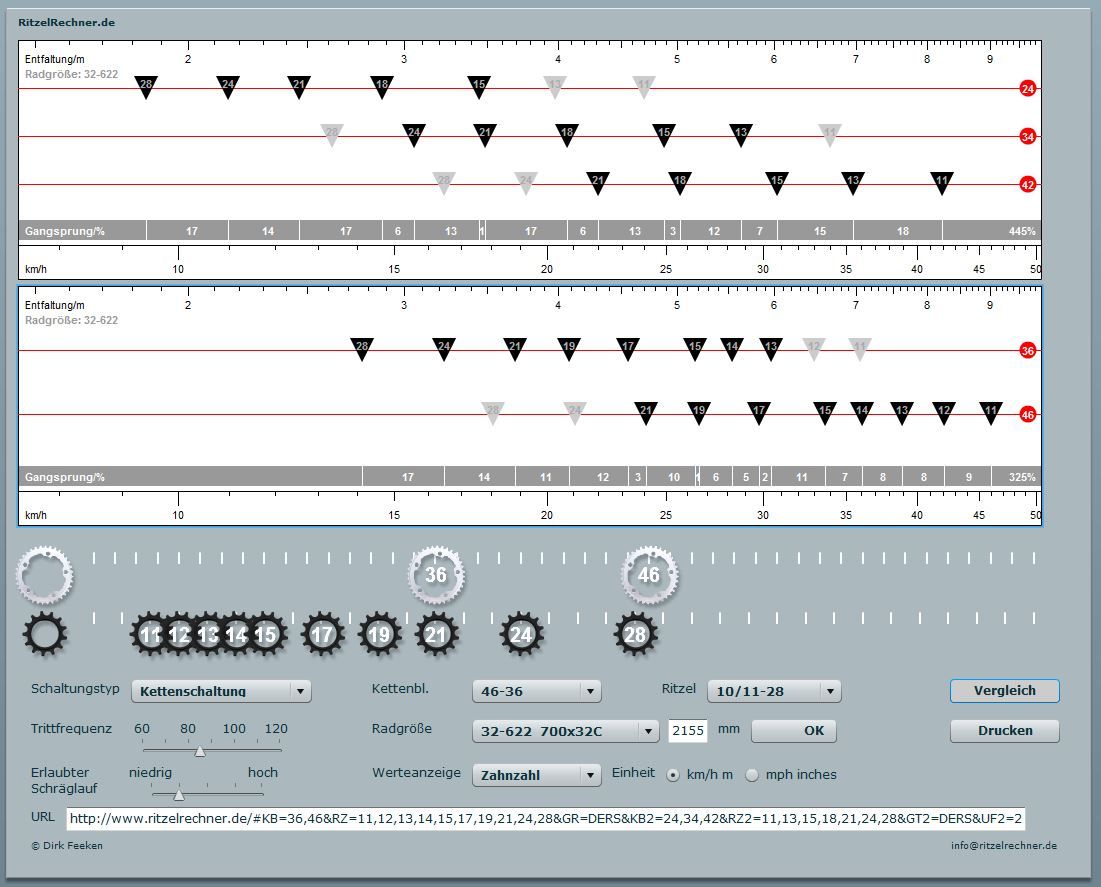Click the empty silver chainring icon
The height and width of the screenshot is (887, 1101).
(44, 575)
